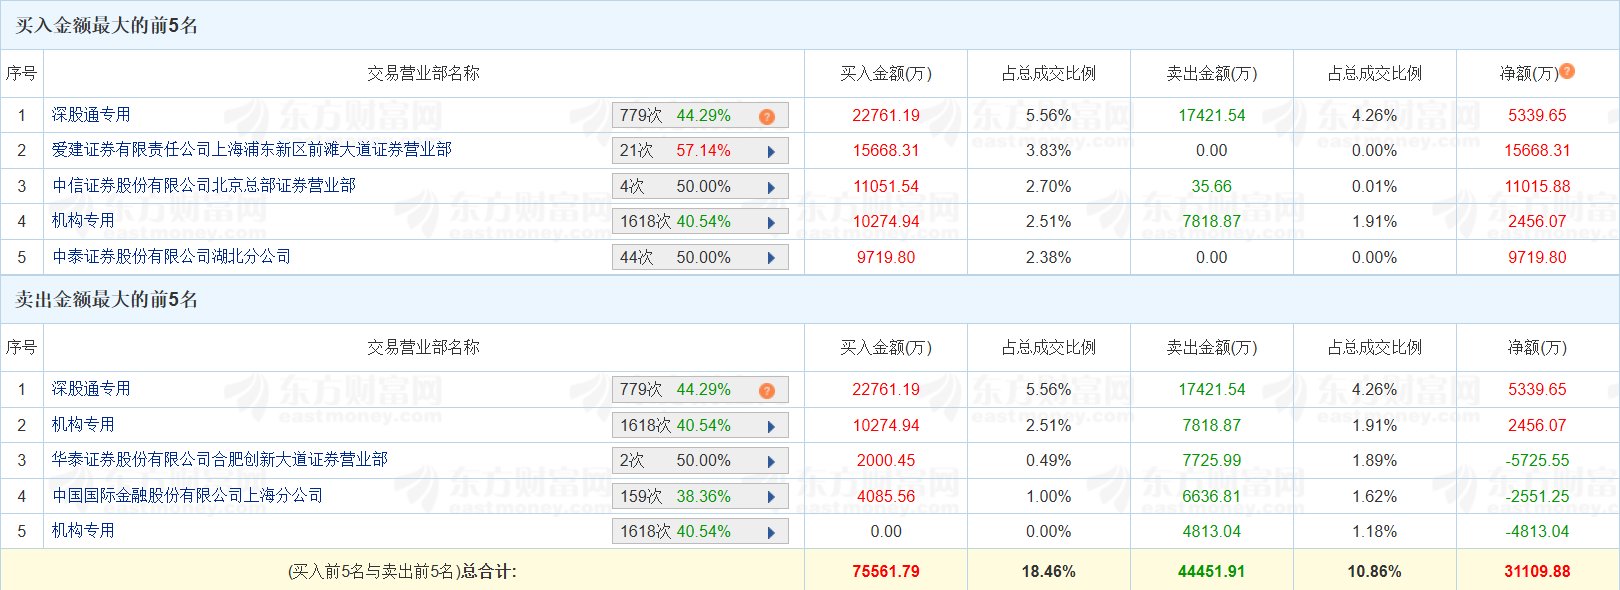Expand 1618次 stats in buy table's 机构专用 row

[x=771, y=223]
